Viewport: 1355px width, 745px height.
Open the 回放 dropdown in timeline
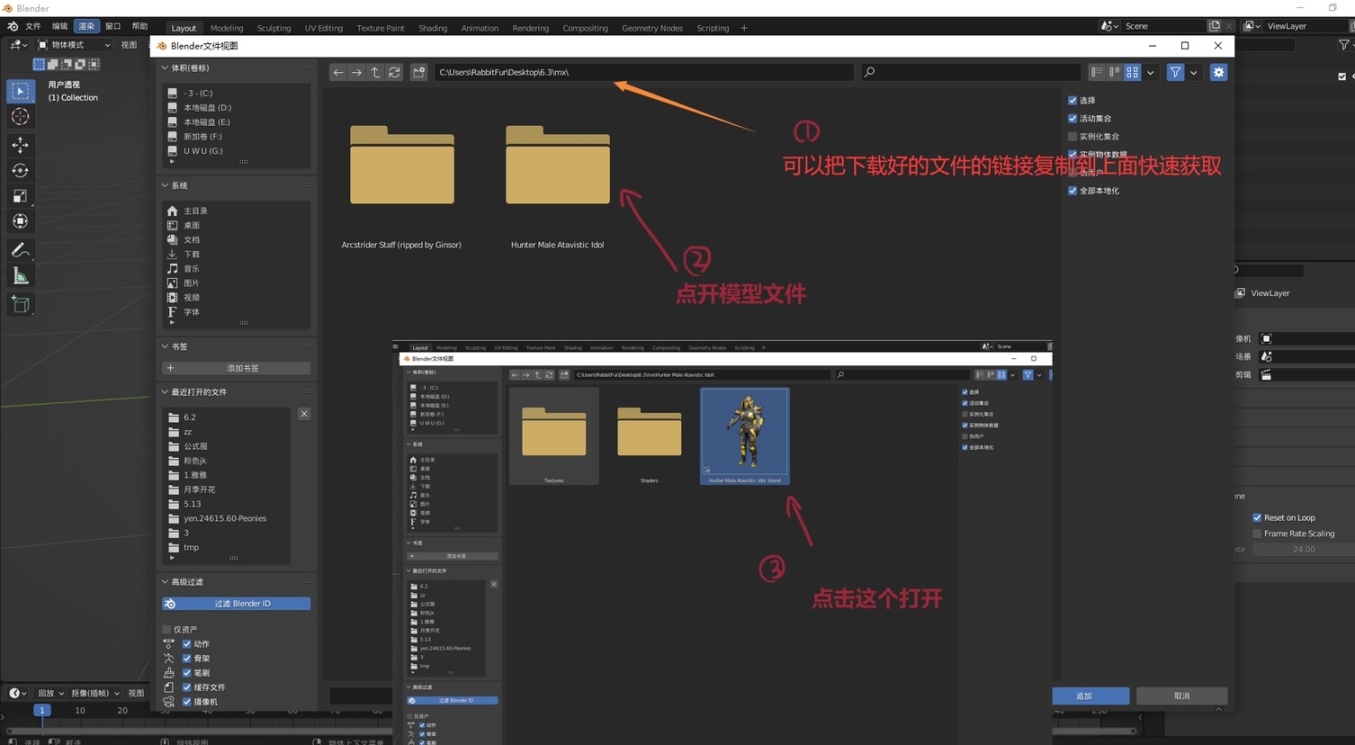50,693
